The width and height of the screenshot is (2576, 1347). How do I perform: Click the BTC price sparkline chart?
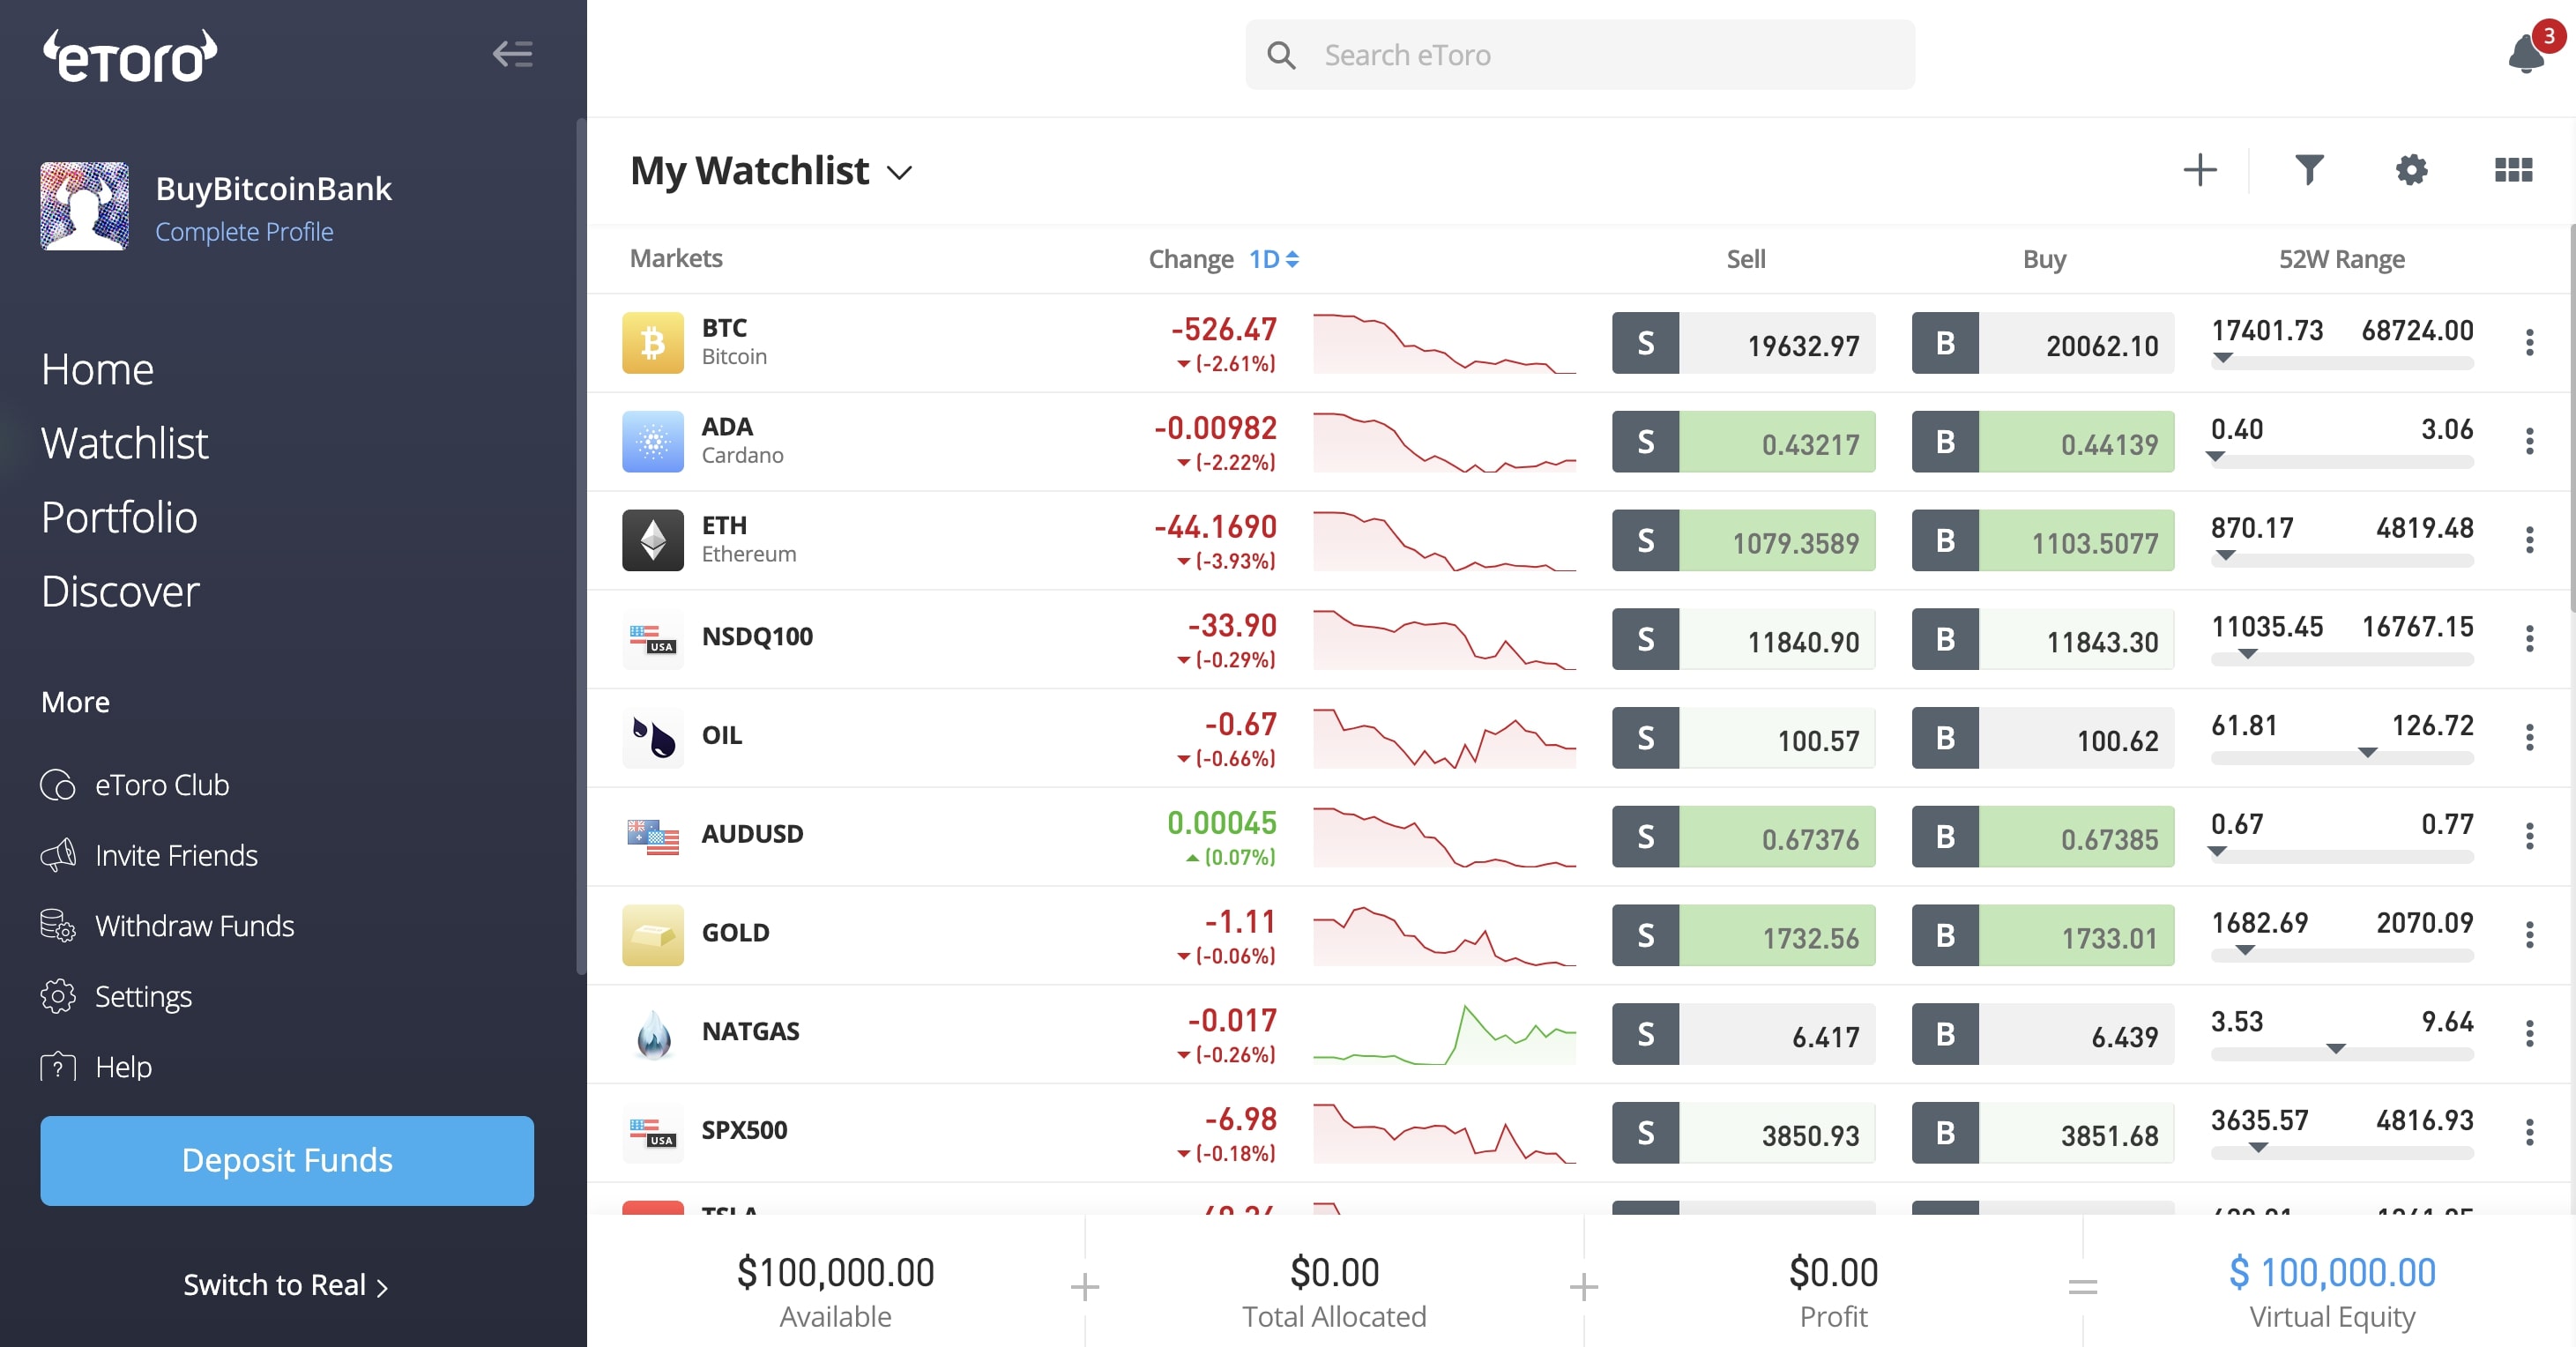click(x=1443, y=343)
